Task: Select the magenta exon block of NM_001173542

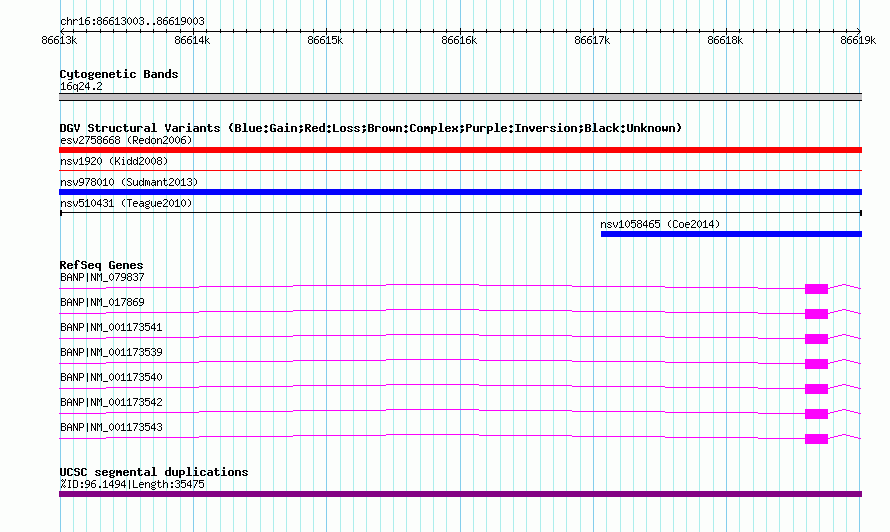Action: pos(816,414)
